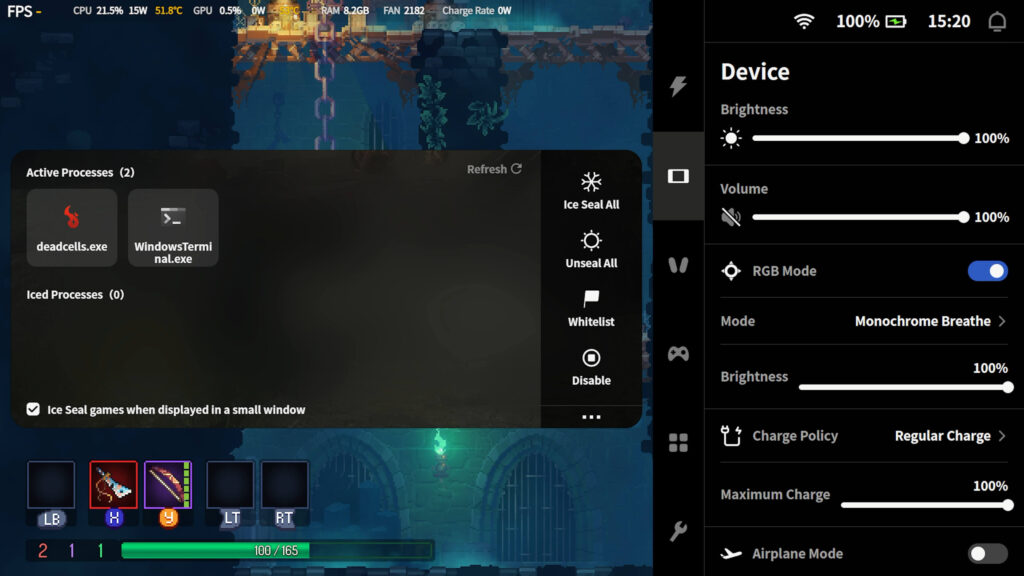Viewport: 1024px width, 576px height.
Task: Click the Iced Processes (0) heading
Action: pos(75,295)
